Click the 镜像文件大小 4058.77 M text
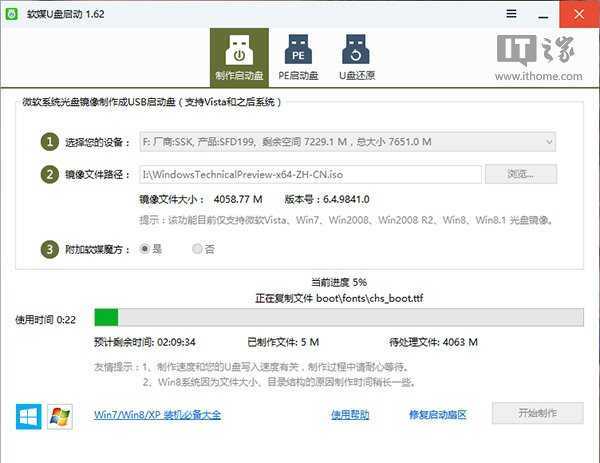 click(201, 199)
